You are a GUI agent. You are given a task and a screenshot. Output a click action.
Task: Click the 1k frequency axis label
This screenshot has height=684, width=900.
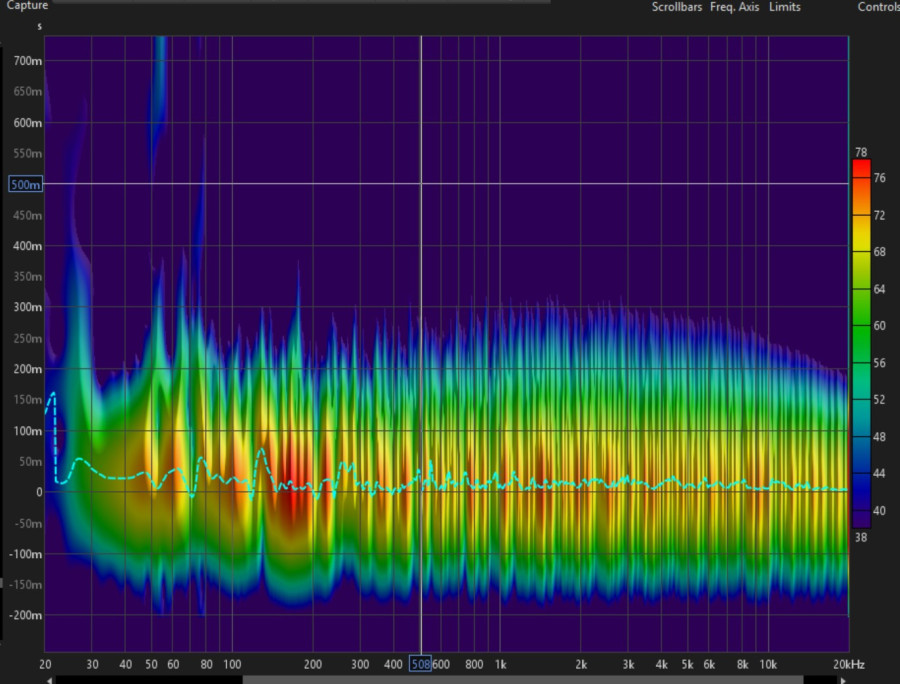click(x=501, y=664)
